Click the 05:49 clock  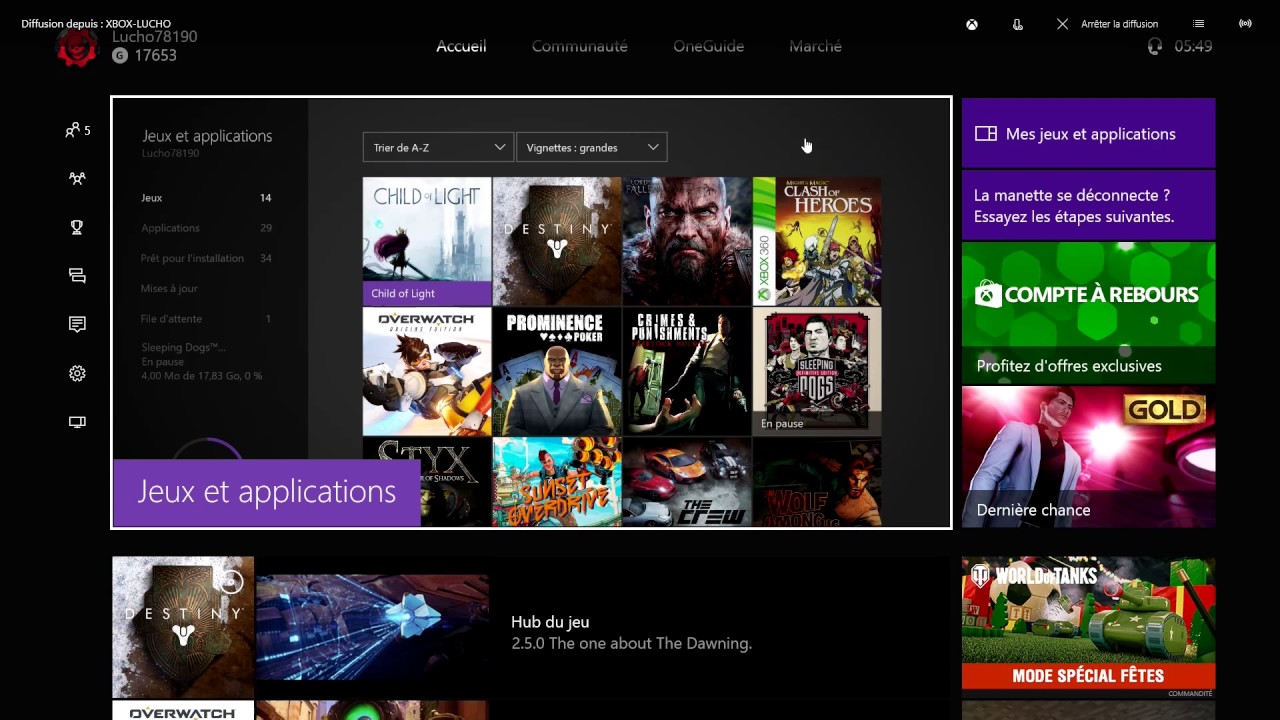click(1193, 46)
